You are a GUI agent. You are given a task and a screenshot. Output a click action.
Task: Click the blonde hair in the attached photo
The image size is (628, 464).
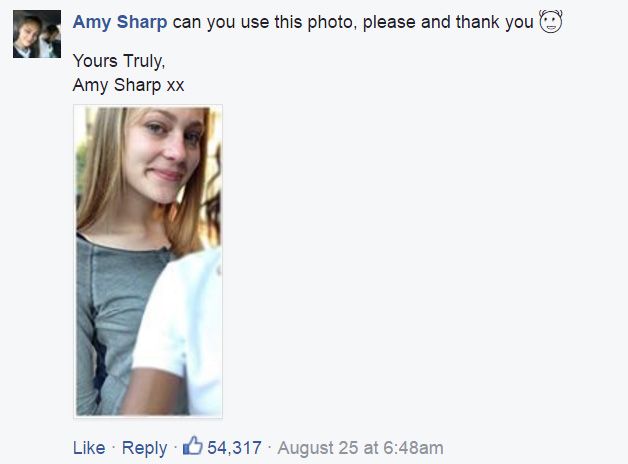point(102,168)
